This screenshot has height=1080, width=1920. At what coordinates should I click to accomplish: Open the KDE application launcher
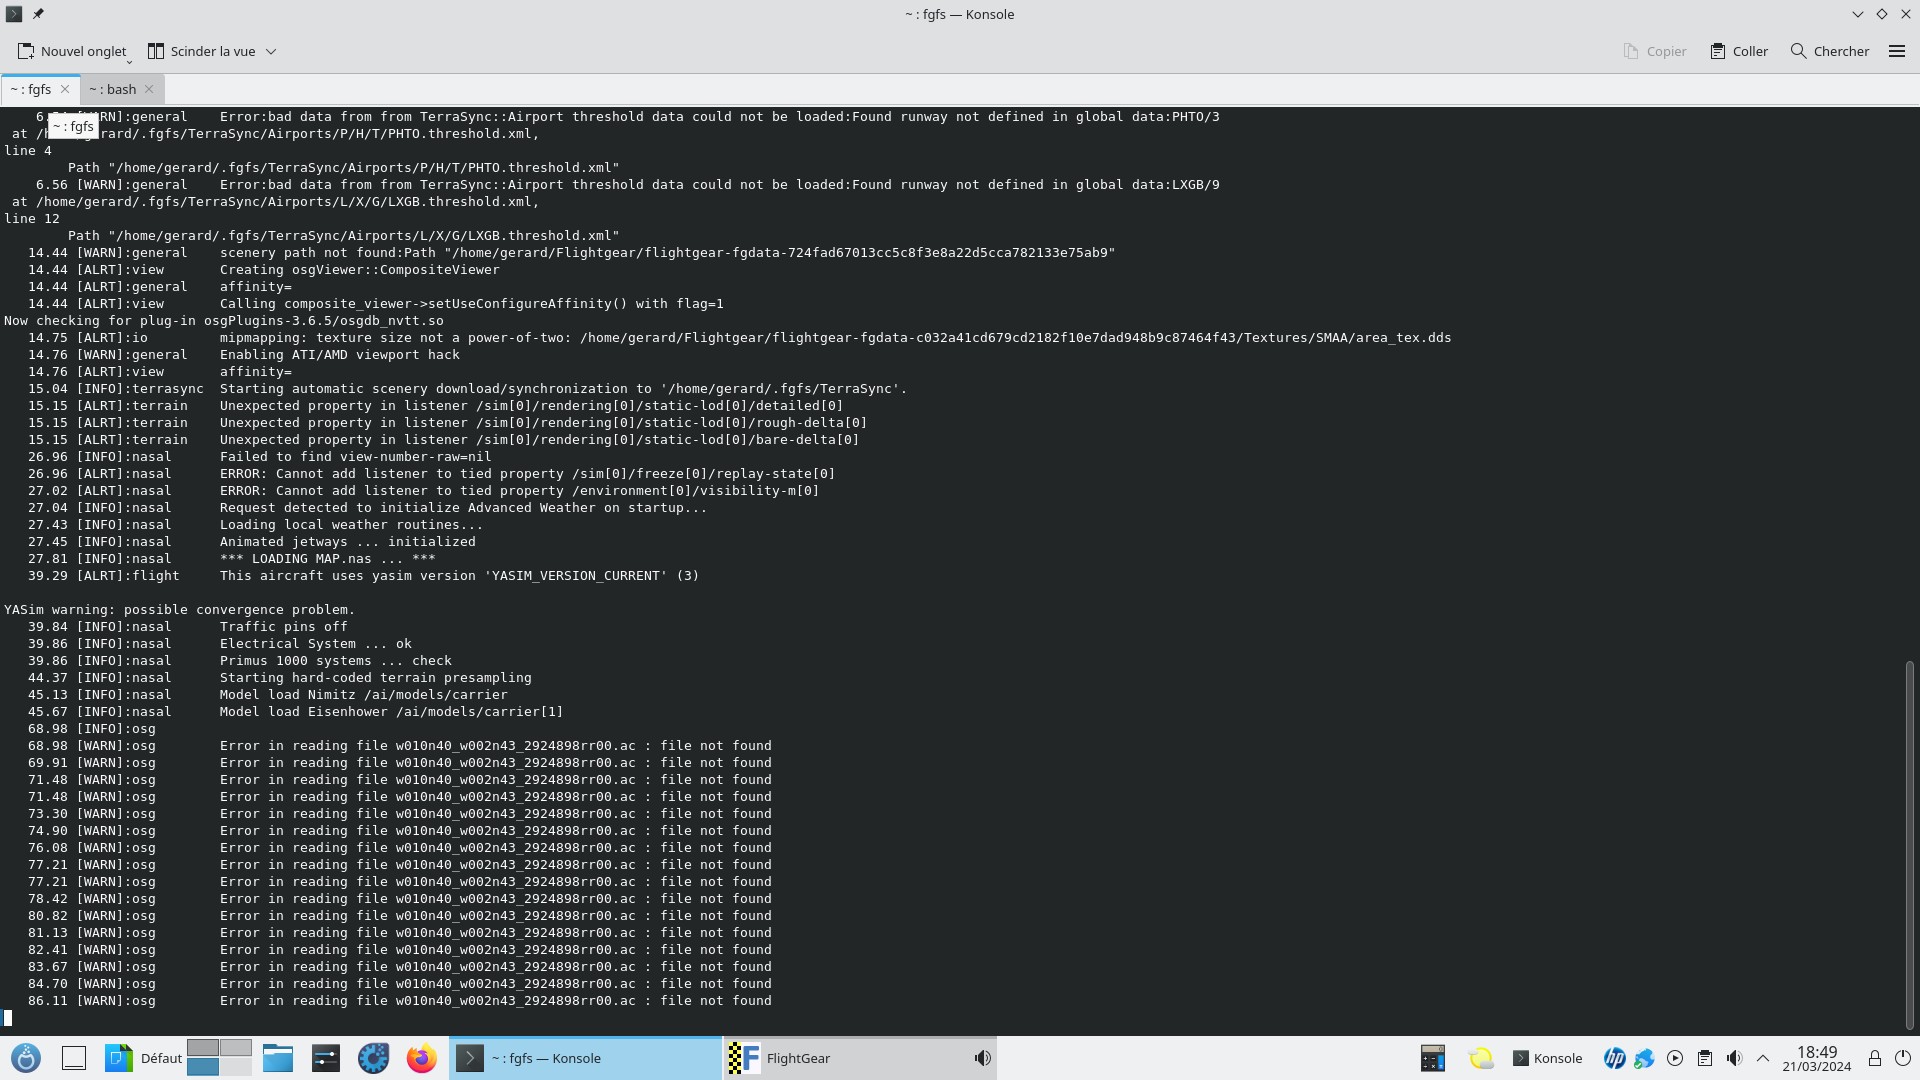[26, 1058]
